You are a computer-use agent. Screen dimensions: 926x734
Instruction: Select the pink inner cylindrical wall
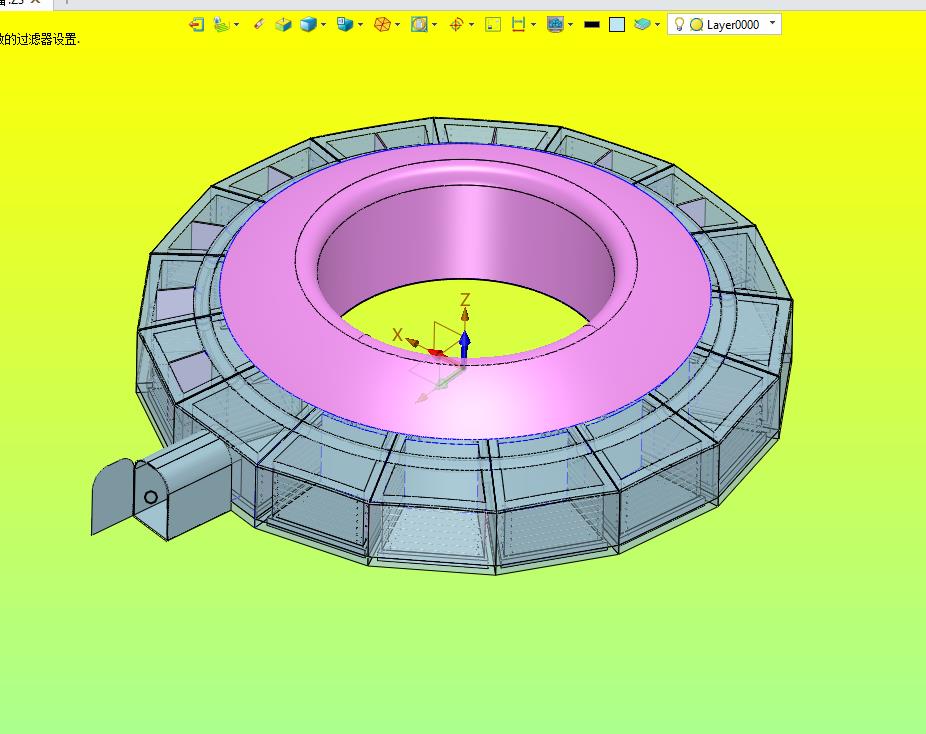pos(467,236)
